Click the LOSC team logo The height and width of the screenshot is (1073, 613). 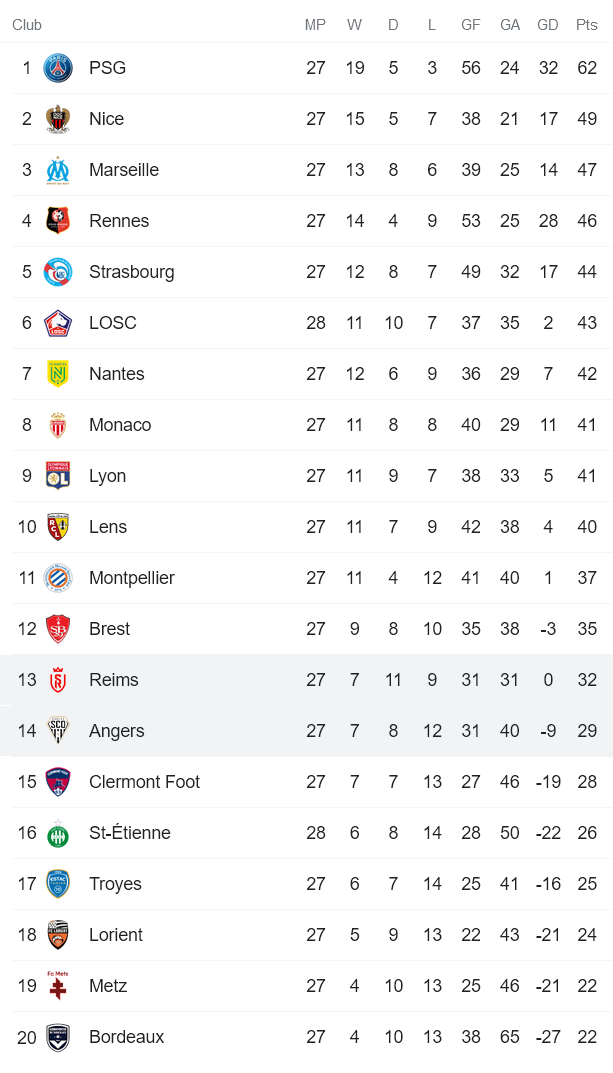click(58, 323)
